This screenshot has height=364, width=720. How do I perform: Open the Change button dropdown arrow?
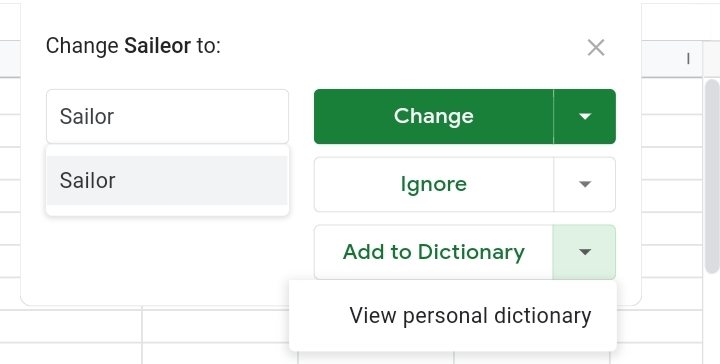(585, 116)
